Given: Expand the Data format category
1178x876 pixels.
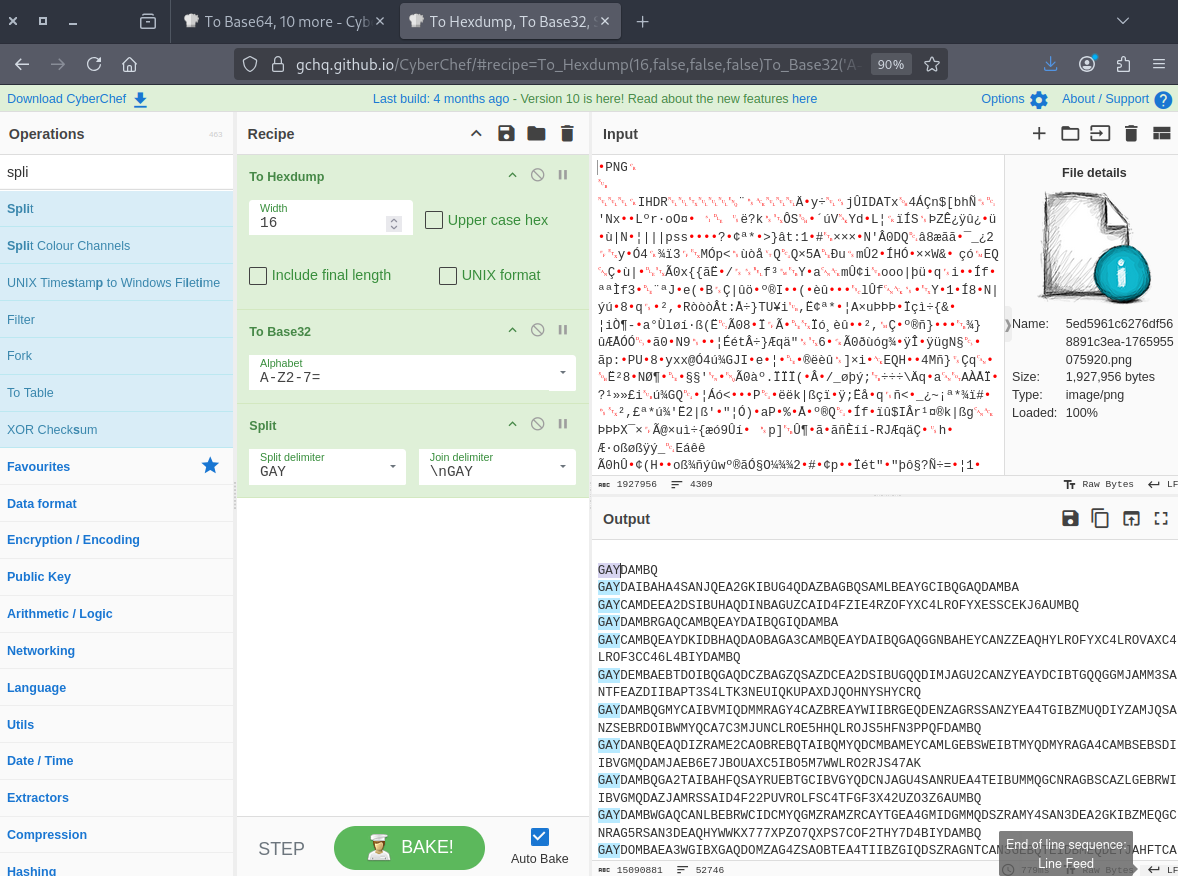Looking at the screenshot, I should tap(42, 503).
